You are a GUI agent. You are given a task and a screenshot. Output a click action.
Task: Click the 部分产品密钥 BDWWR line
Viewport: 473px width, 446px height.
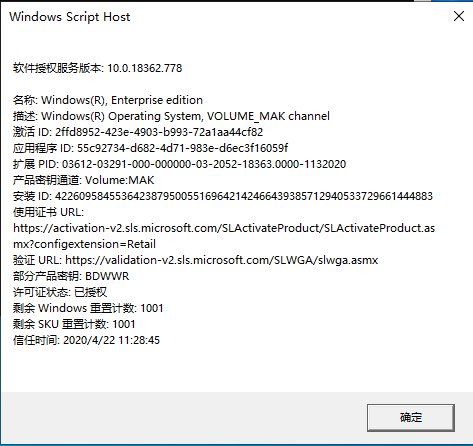71,276
